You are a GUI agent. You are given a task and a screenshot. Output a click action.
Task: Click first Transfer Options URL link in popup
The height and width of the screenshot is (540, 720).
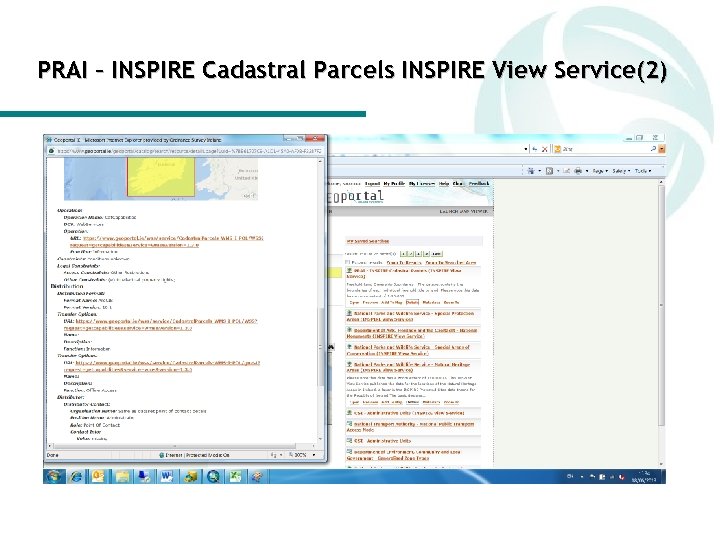(160, 325)
